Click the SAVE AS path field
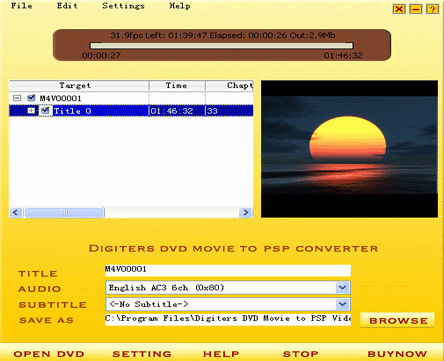The image size is (444, 361). (228, 319)
